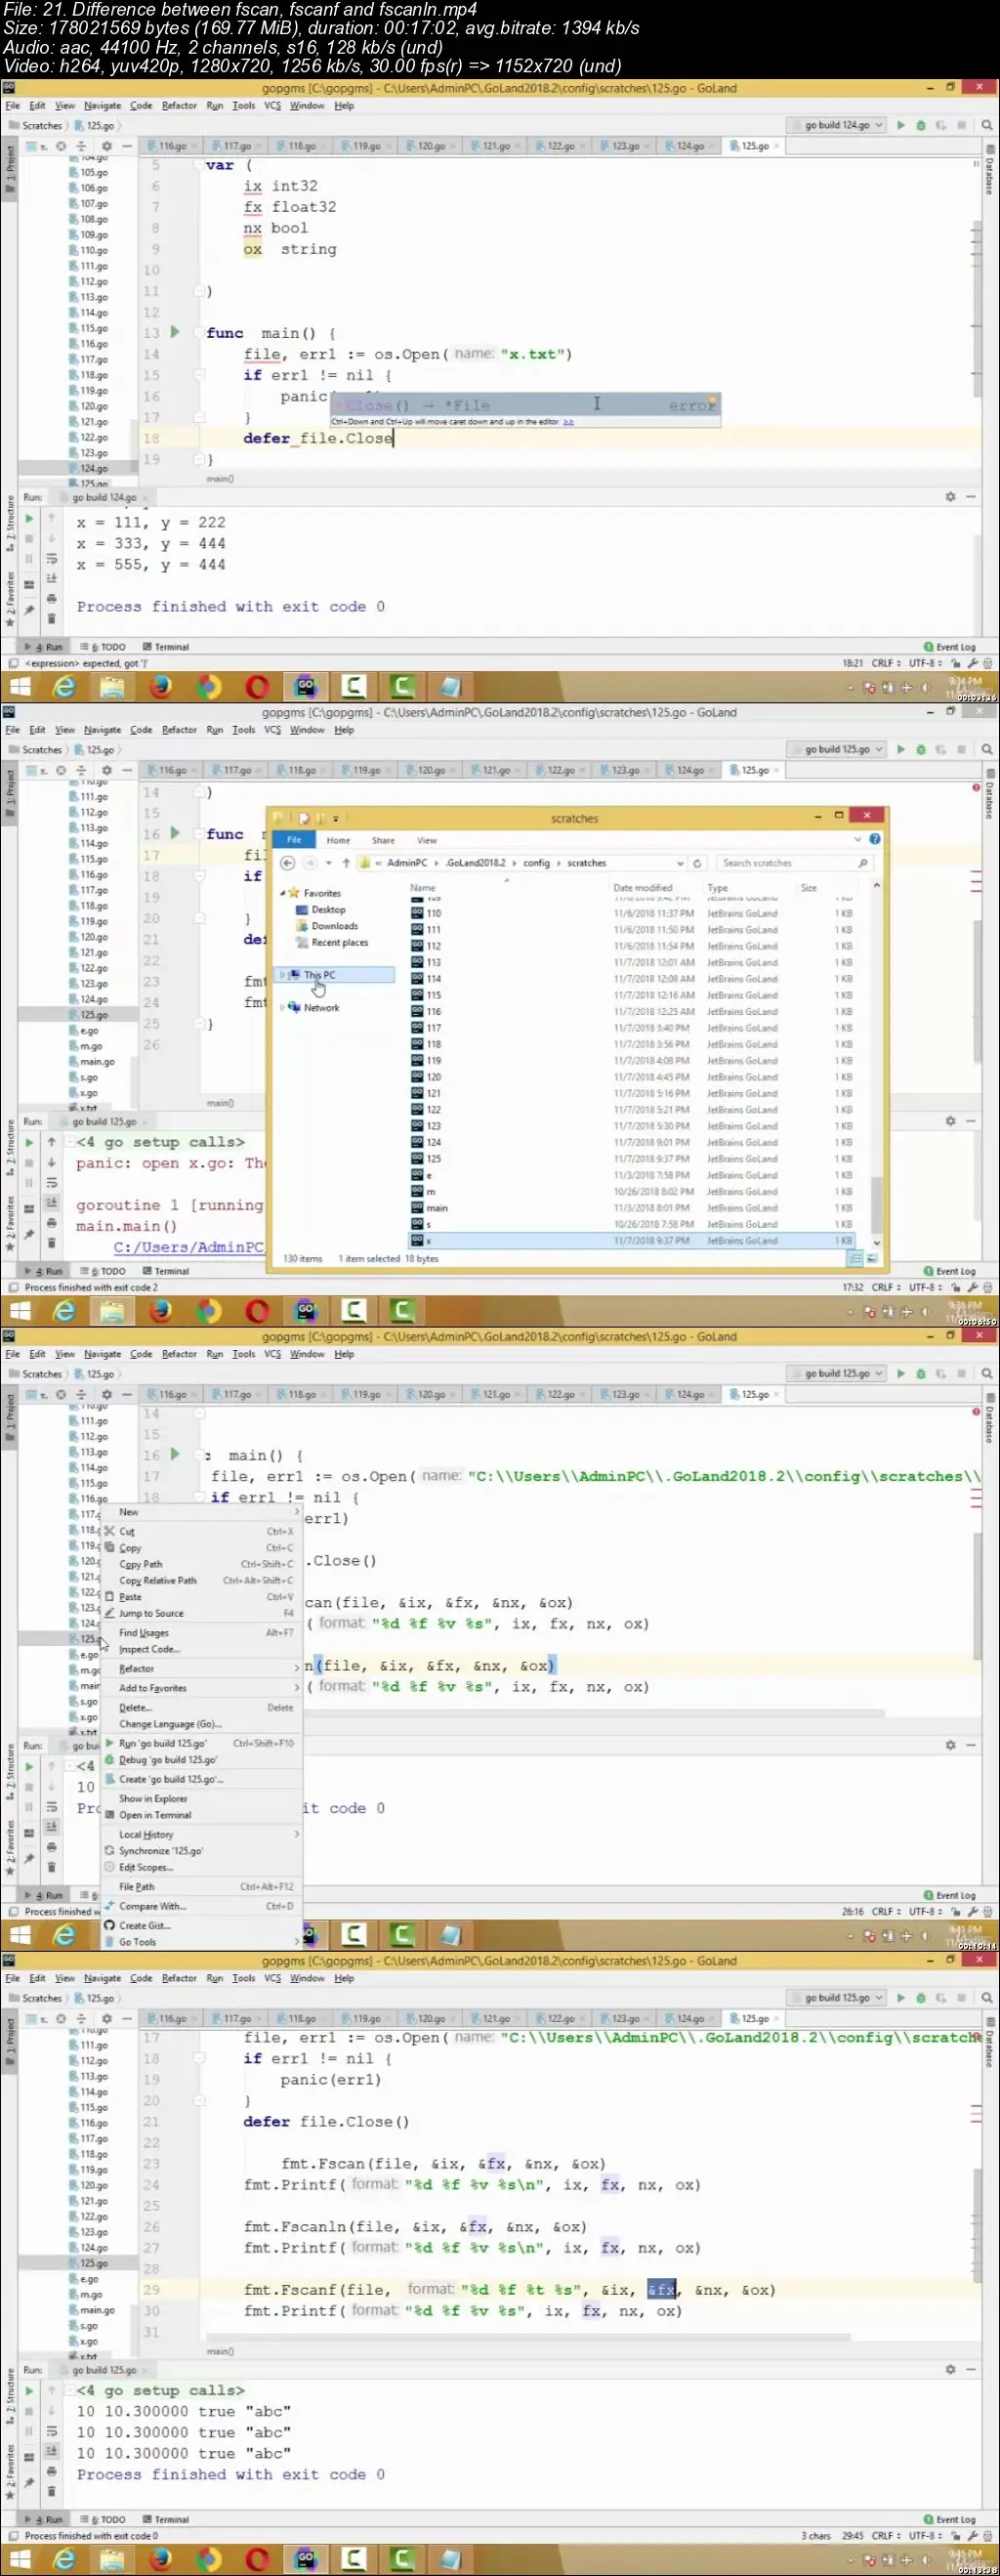The height and width of the screenshot is (2576, 1000).
Task: Open Explorer help question-mark icon
Action: (875, 840)
